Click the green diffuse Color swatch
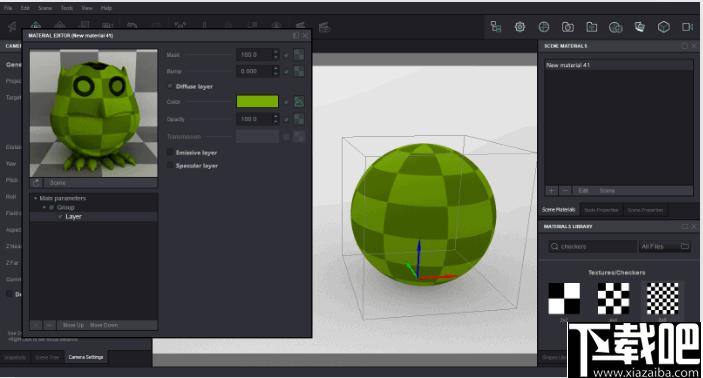The image size is (703, 378). (257, 102)
